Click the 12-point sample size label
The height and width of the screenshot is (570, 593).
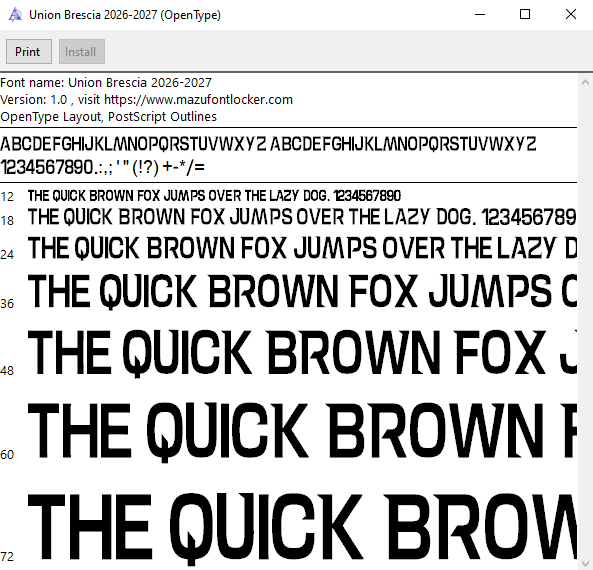pos(7,197)
